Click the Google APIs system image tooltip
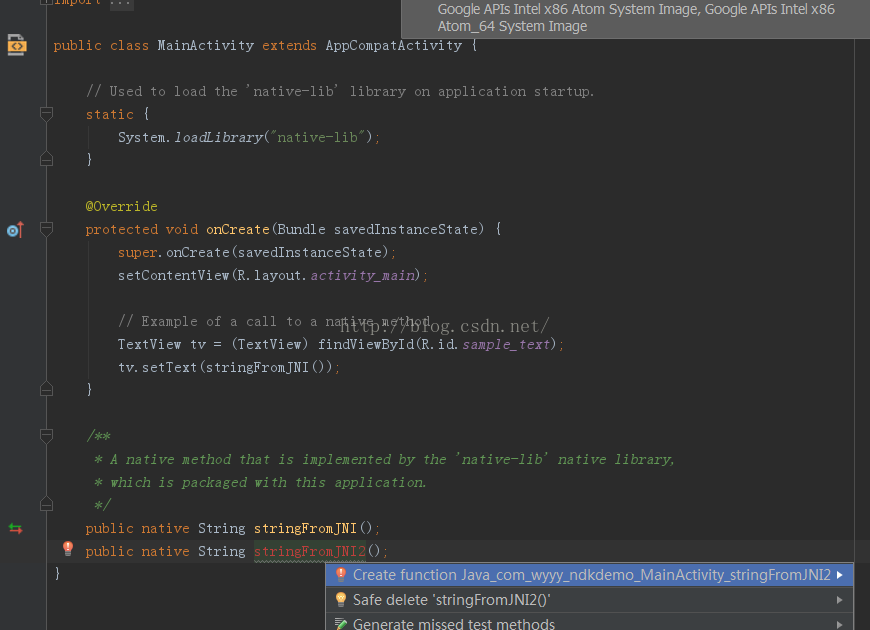 pyautogui.click(x=636, y=18)
